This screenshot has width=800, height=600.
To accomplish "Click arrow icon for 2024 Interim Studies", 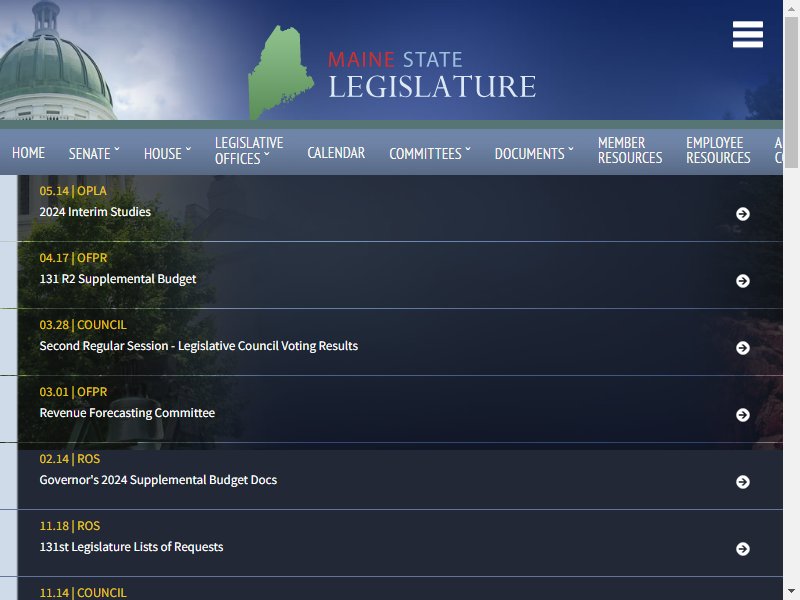I will click(x=743, y=214).
